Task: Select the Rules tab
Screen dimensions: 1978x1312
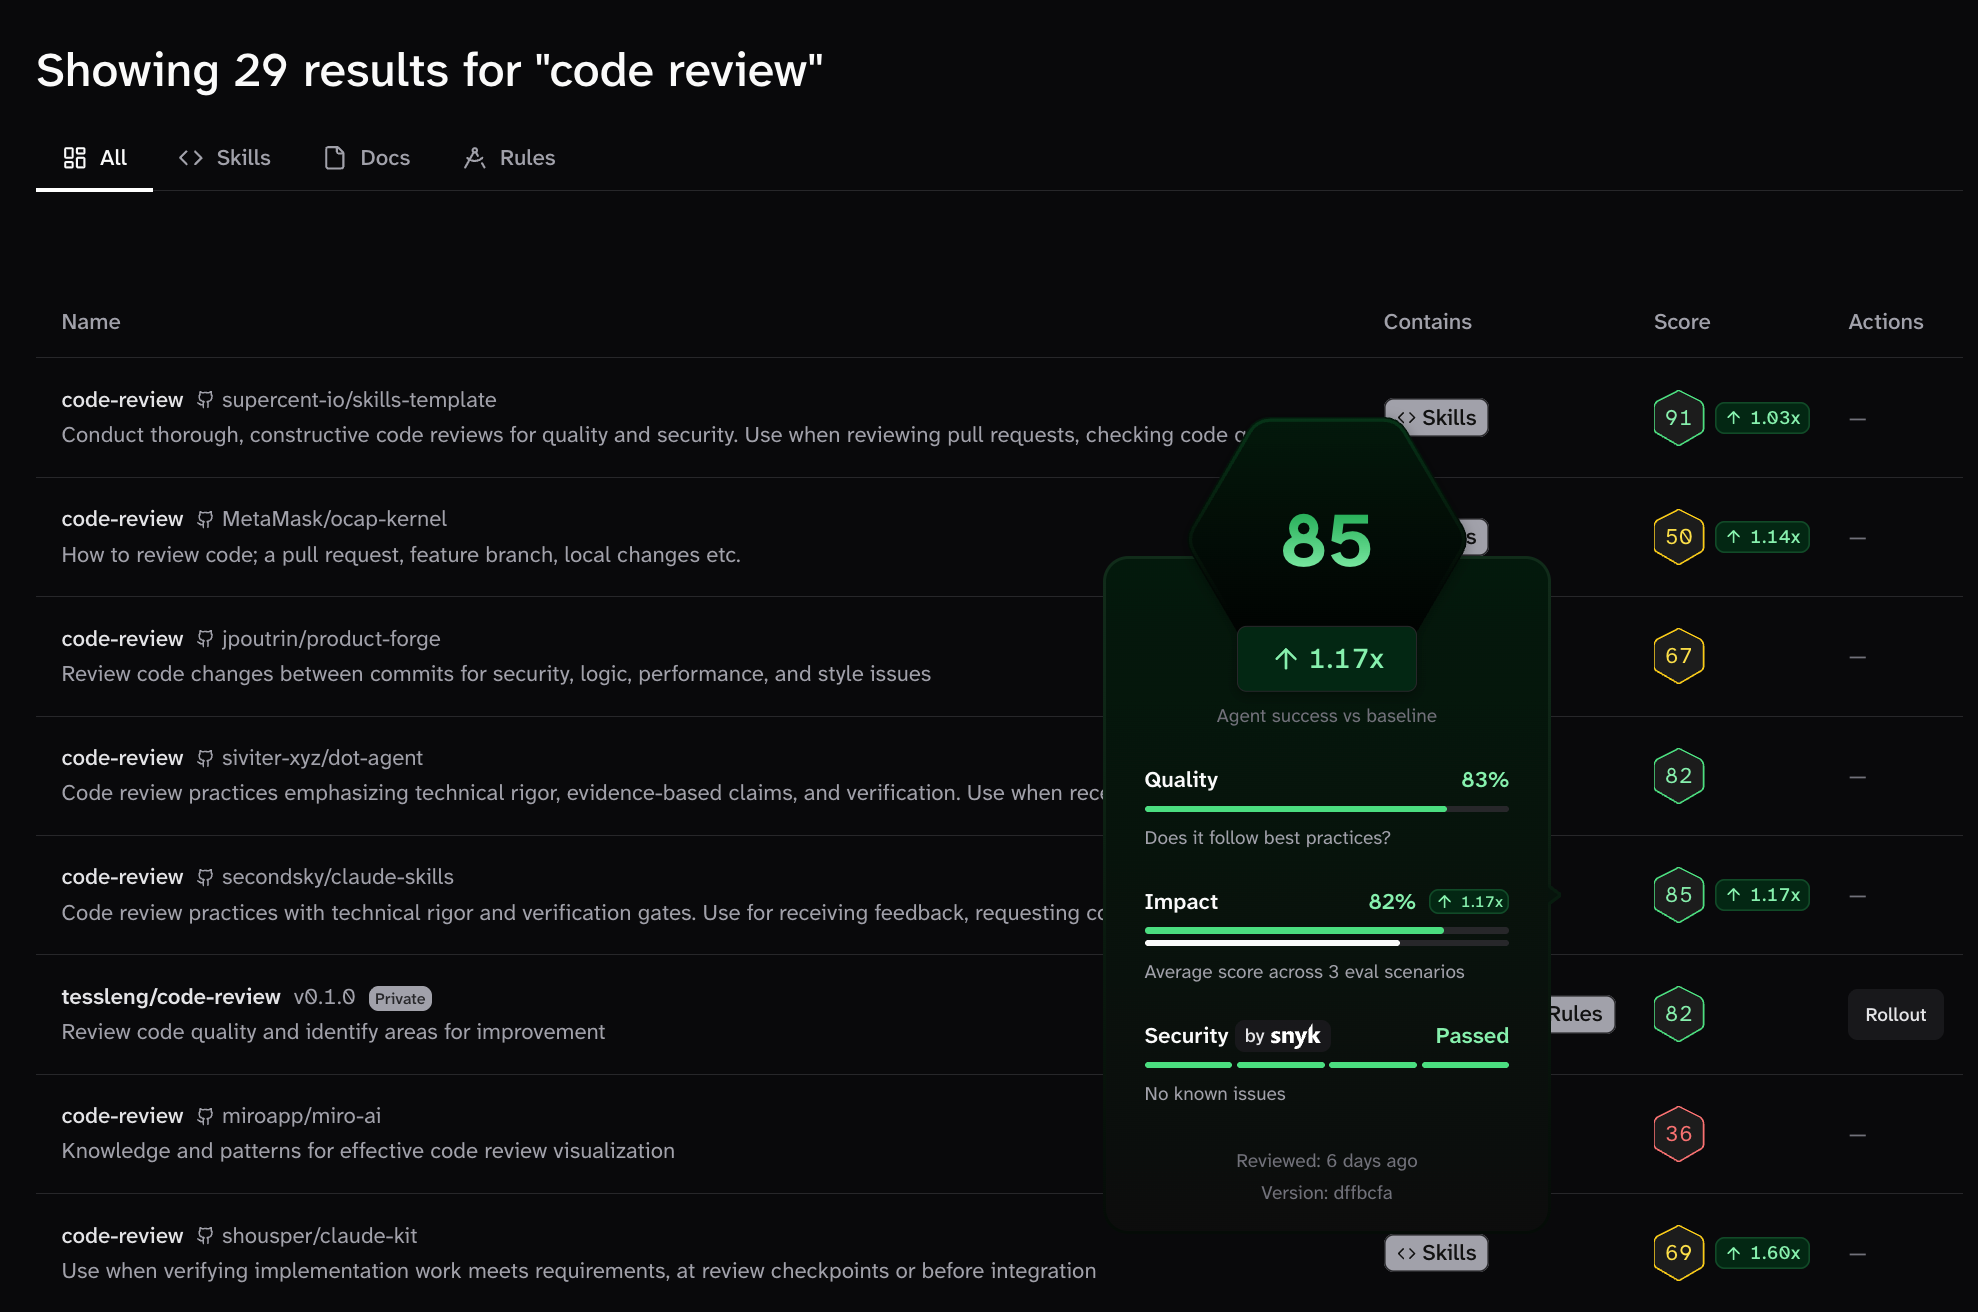Action: tap(509, 158)
